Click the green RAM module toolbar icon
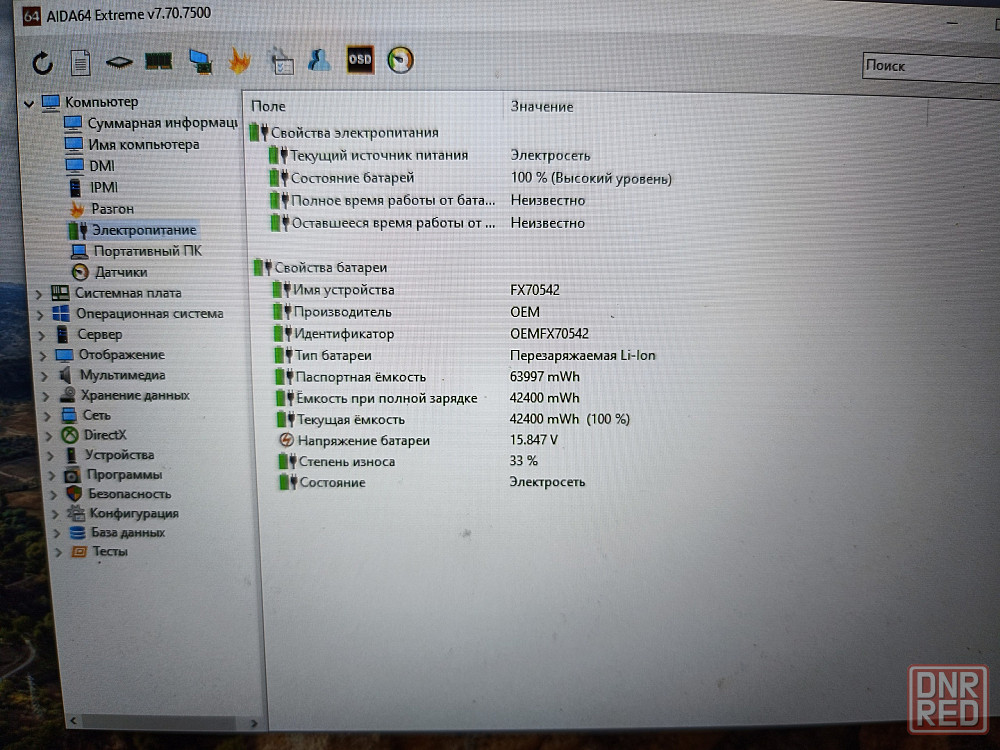This screenshot has height=750, width=1000. pyautogui.click(x=159, y=61)
